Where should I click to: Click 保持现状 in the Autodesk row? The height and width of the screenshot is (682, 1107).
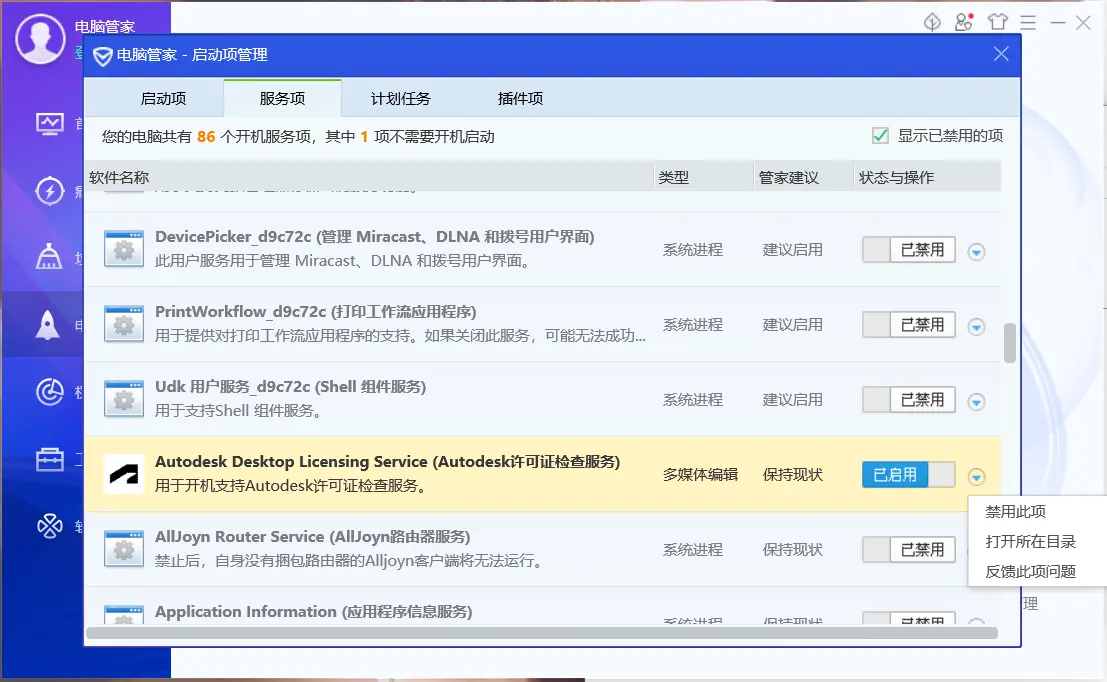click(792, 474)
